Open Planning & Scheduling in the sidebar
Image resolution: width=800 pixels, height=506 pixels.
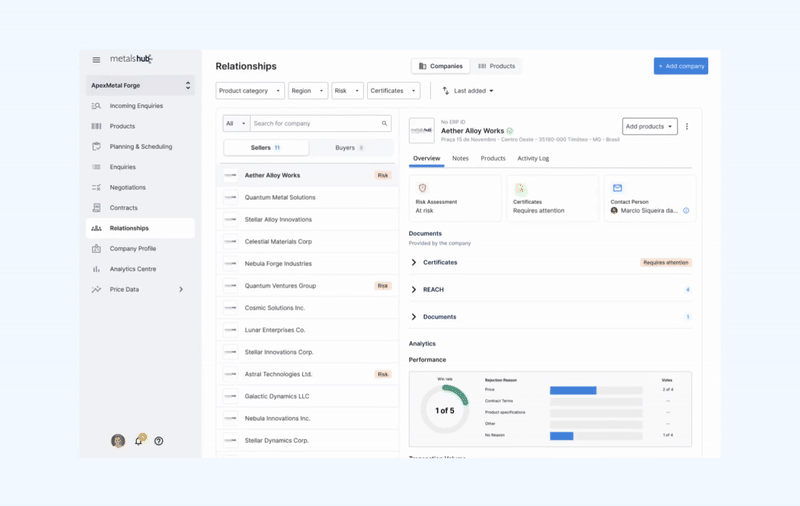click(140, 146)
